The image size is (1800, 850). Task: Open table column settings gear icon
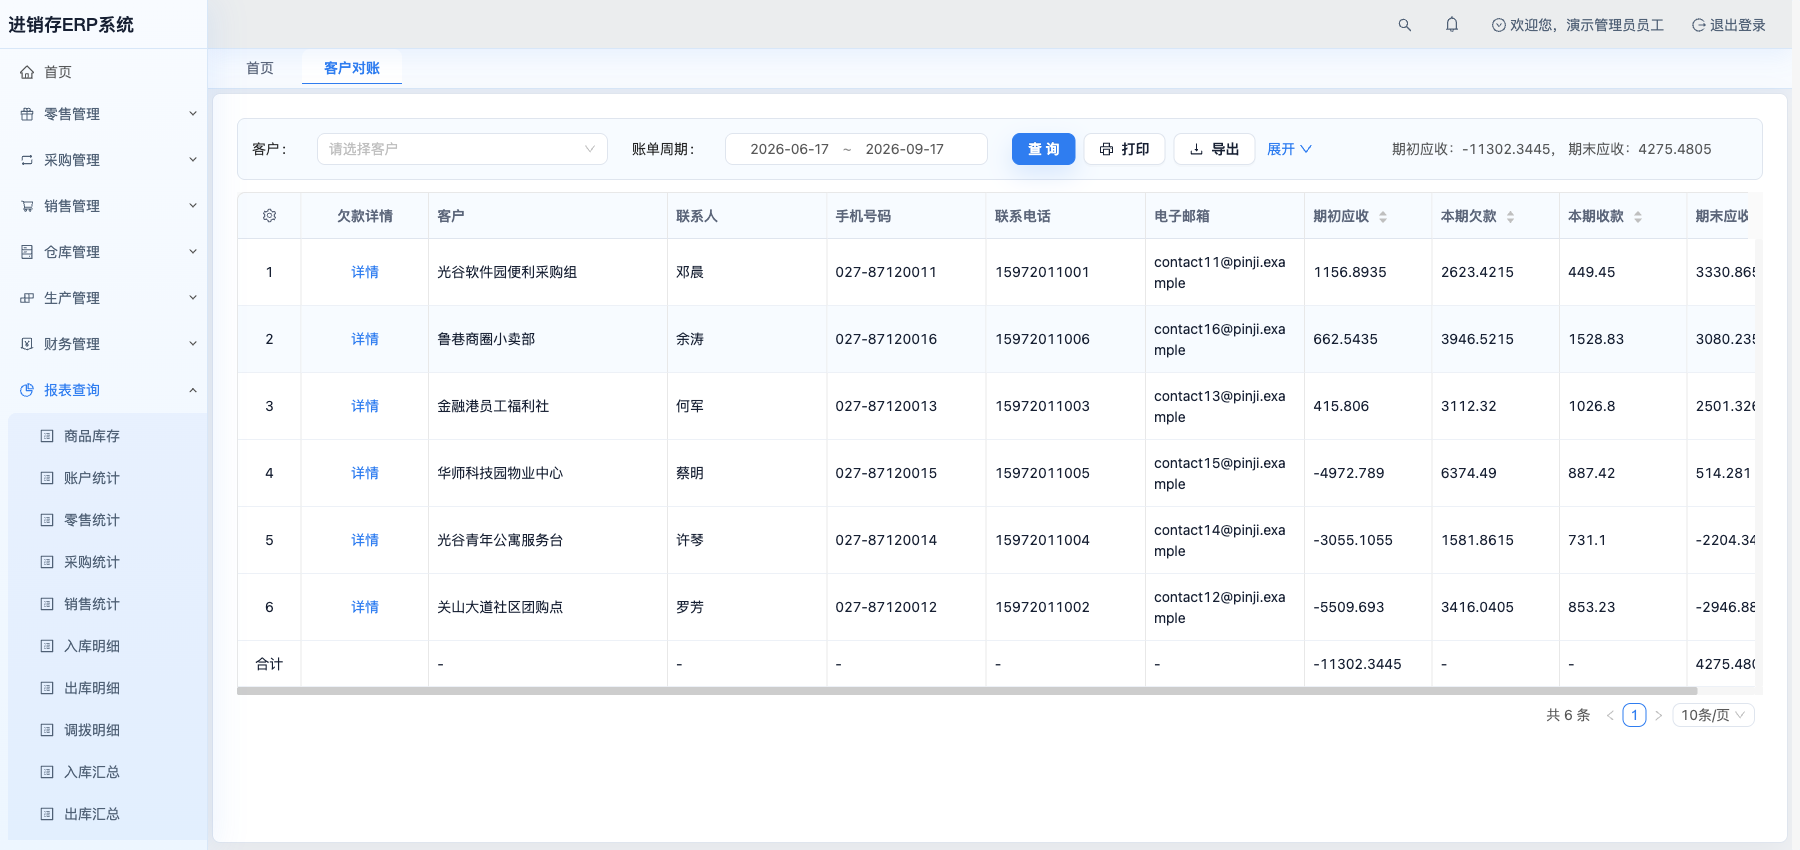tap(269, 216)
